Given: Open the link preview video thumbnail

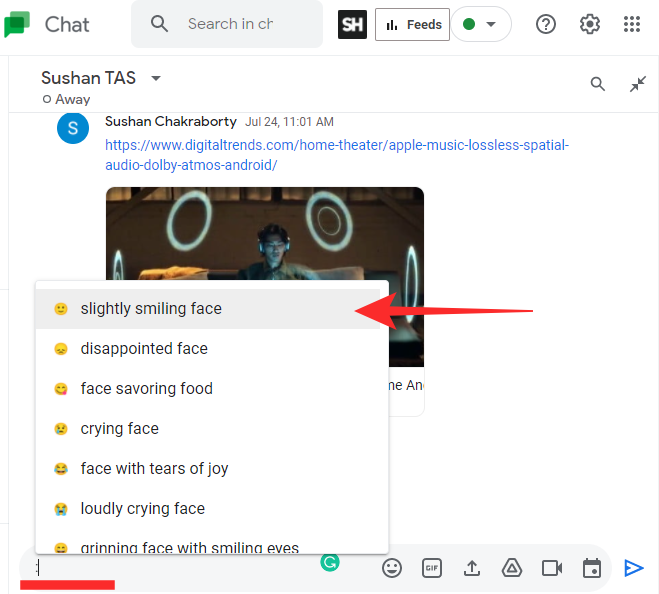Looking at the screenshot, I should tap(265, 234).
